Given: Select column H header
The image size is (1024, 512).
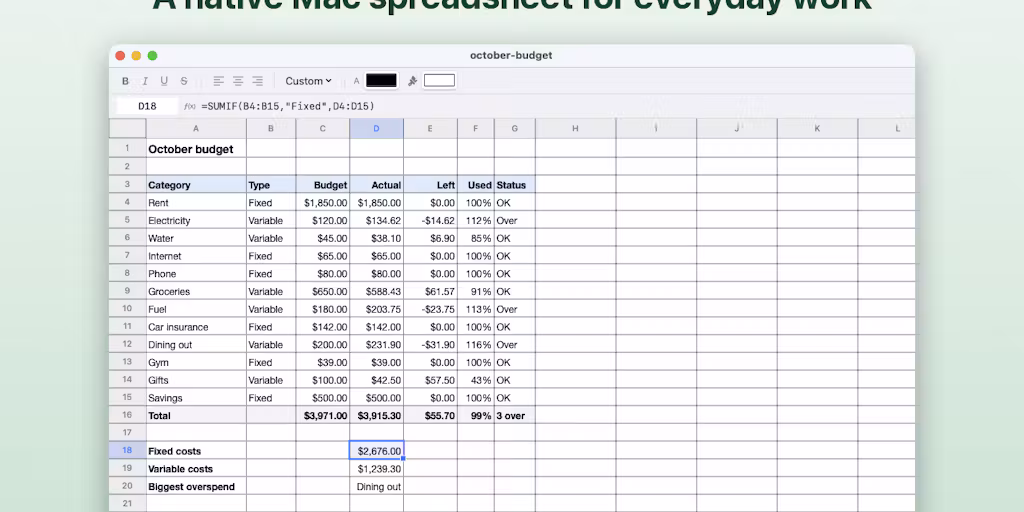Looking at the screenshot, I should [x=575, y=129].
